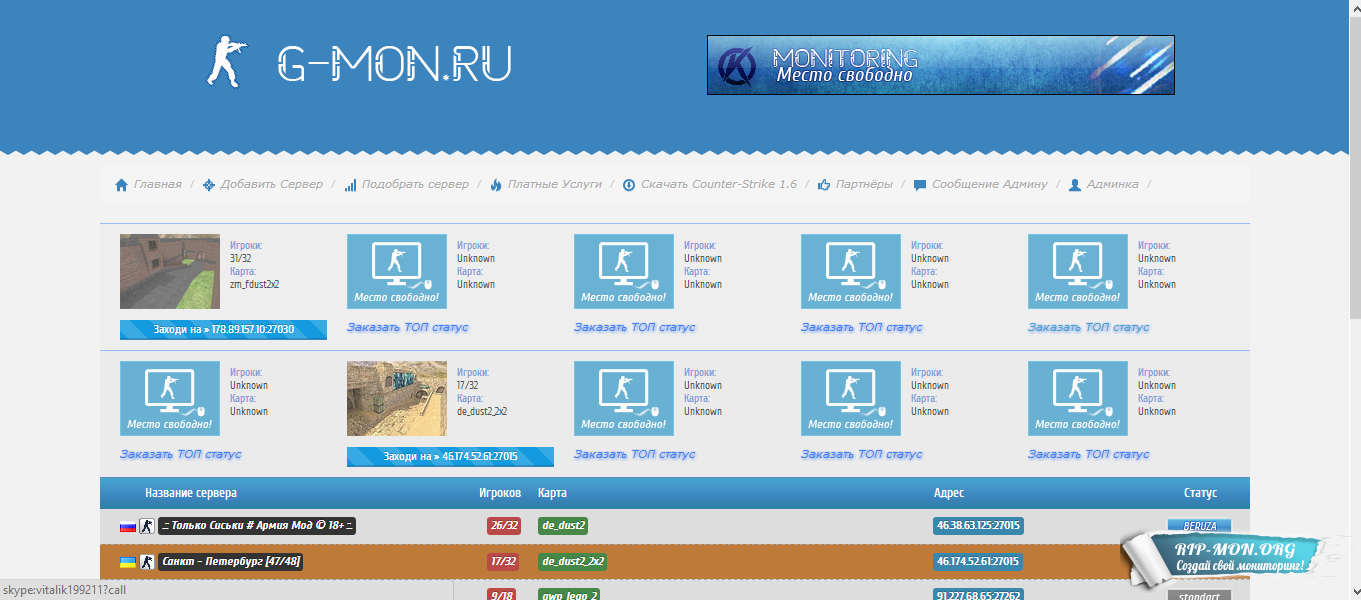1361x600 pixels.
Task: Click the 31/32 players value in top card
Action: pos(240,258)
